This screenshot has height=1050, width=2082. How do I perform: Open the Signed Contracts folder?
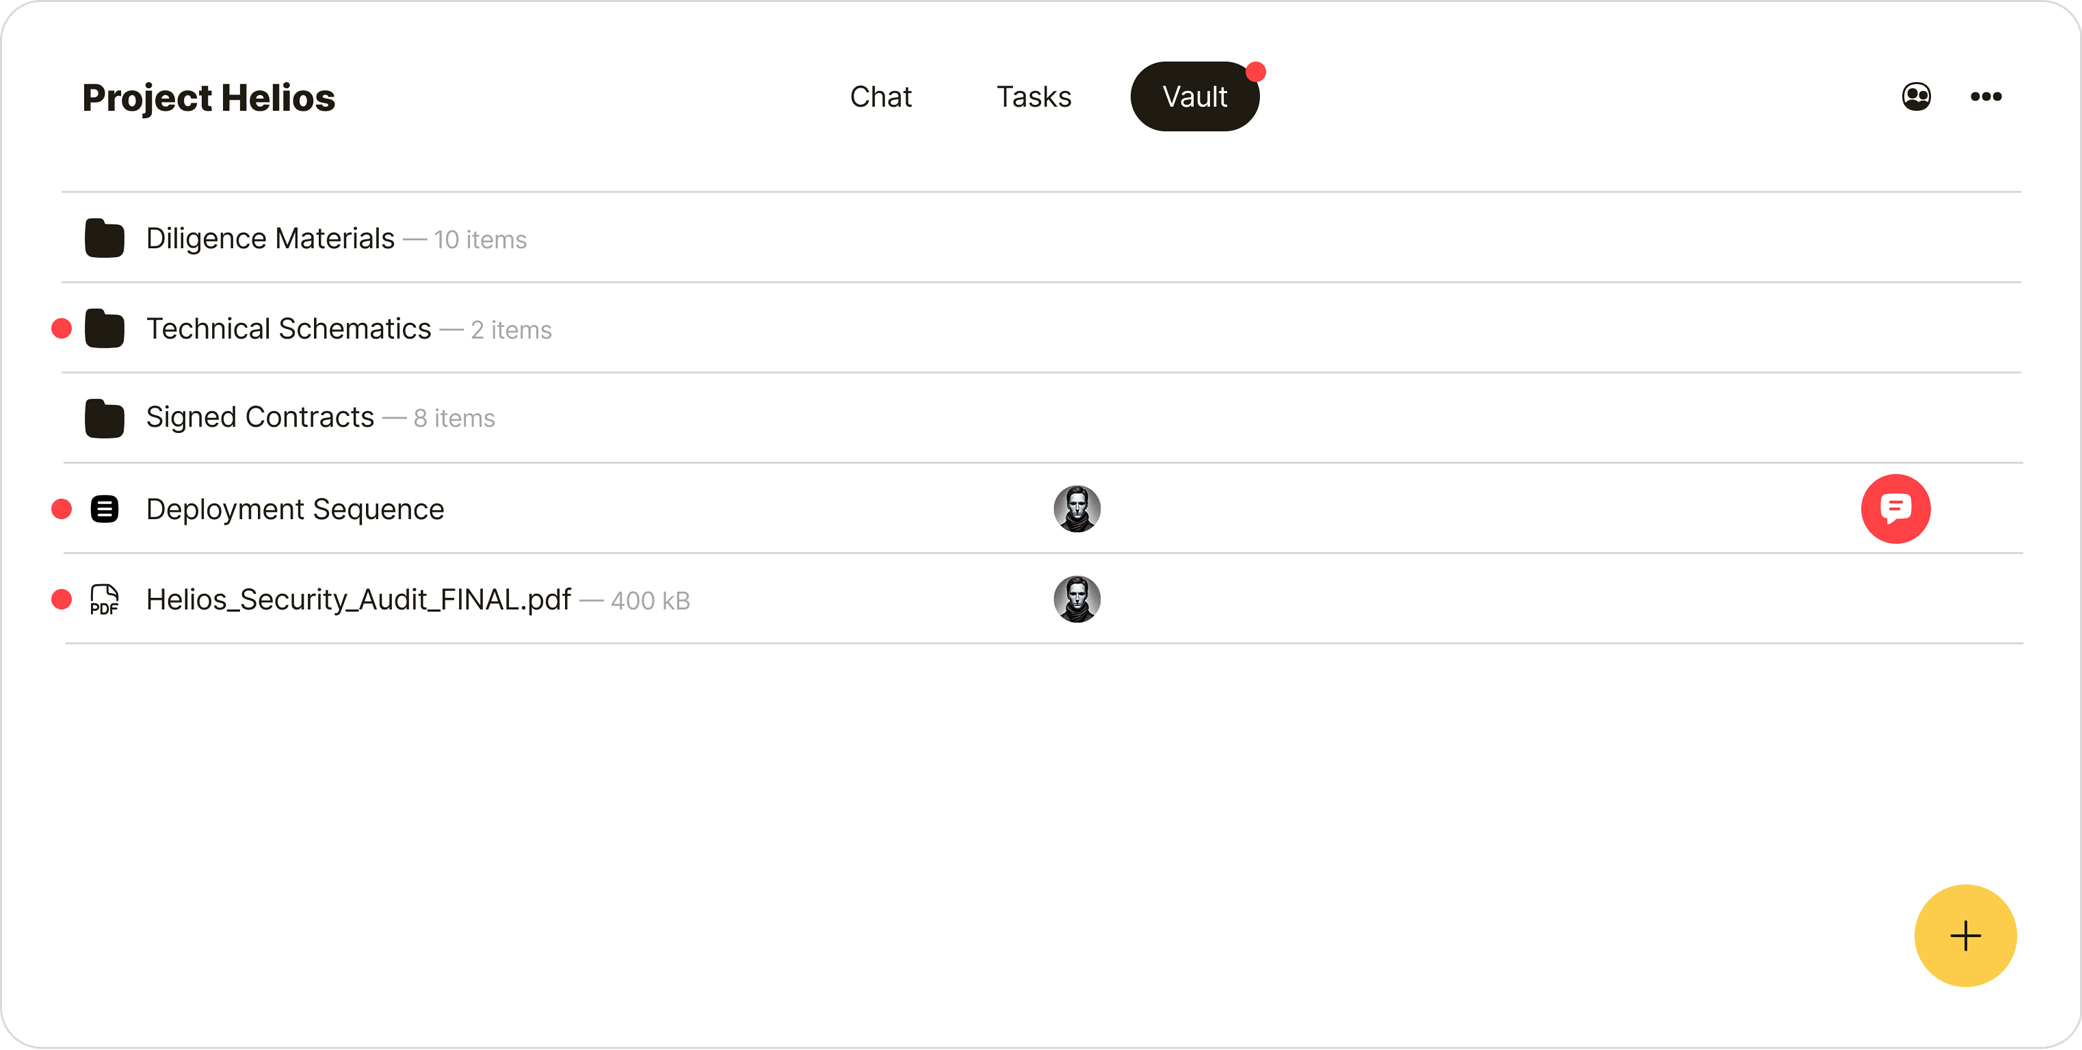[260, 418]
